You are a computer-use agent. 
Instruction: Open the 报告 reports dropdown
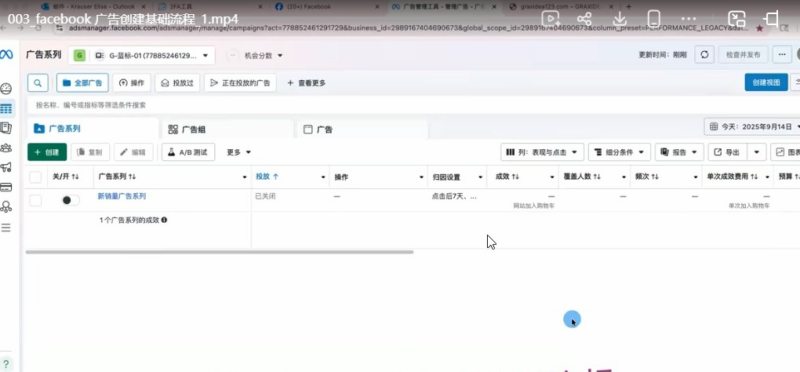pos(679,152)
